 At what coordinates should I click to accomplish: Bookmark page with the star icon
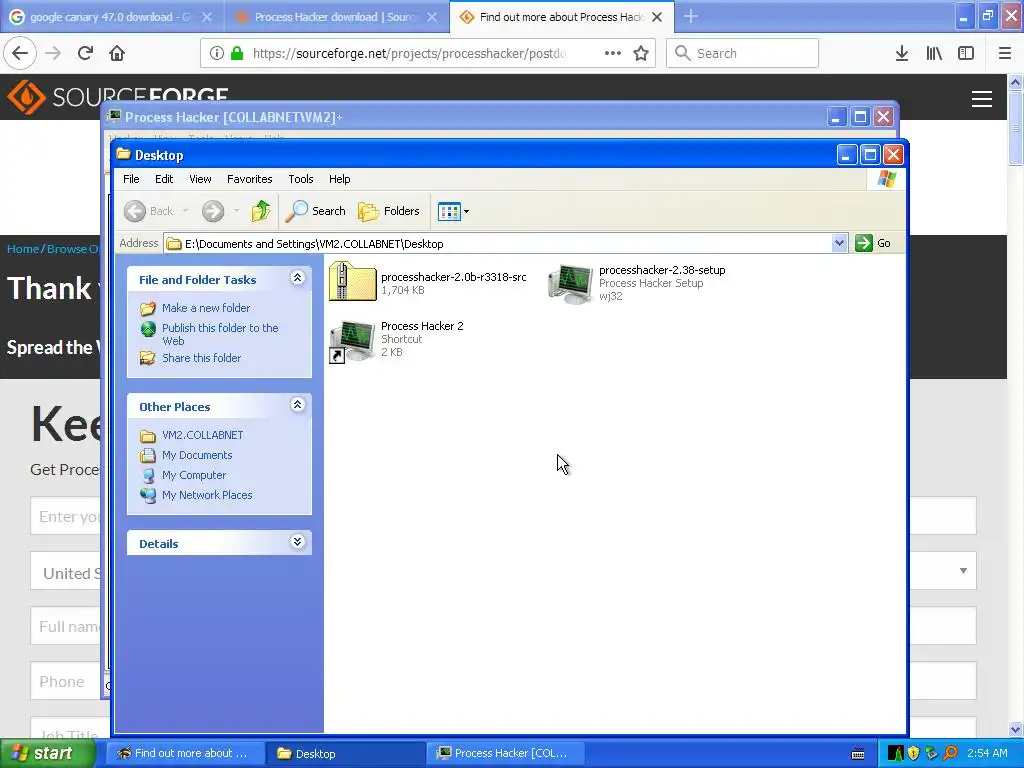(641, 53)
